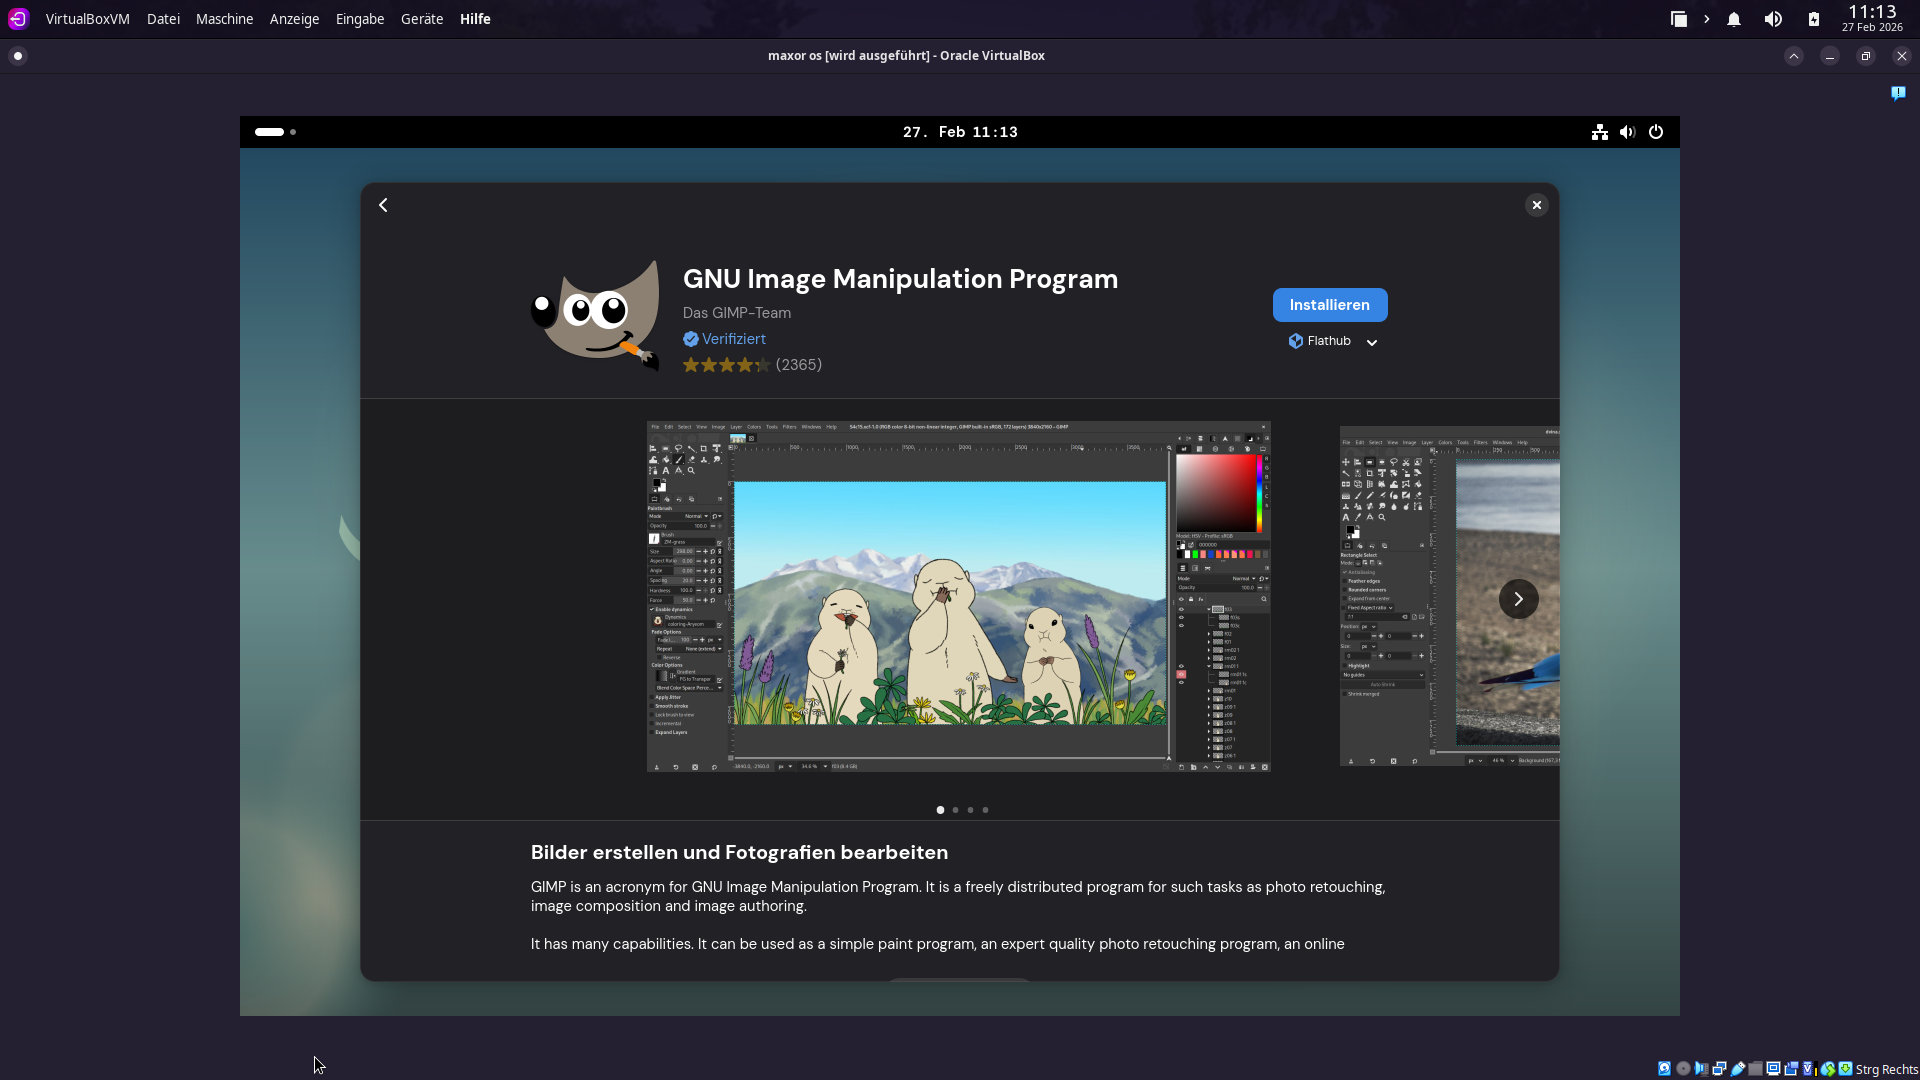Select the third screenshot carousel dot
The image size is (1920, 1080).
pos(970,810)
